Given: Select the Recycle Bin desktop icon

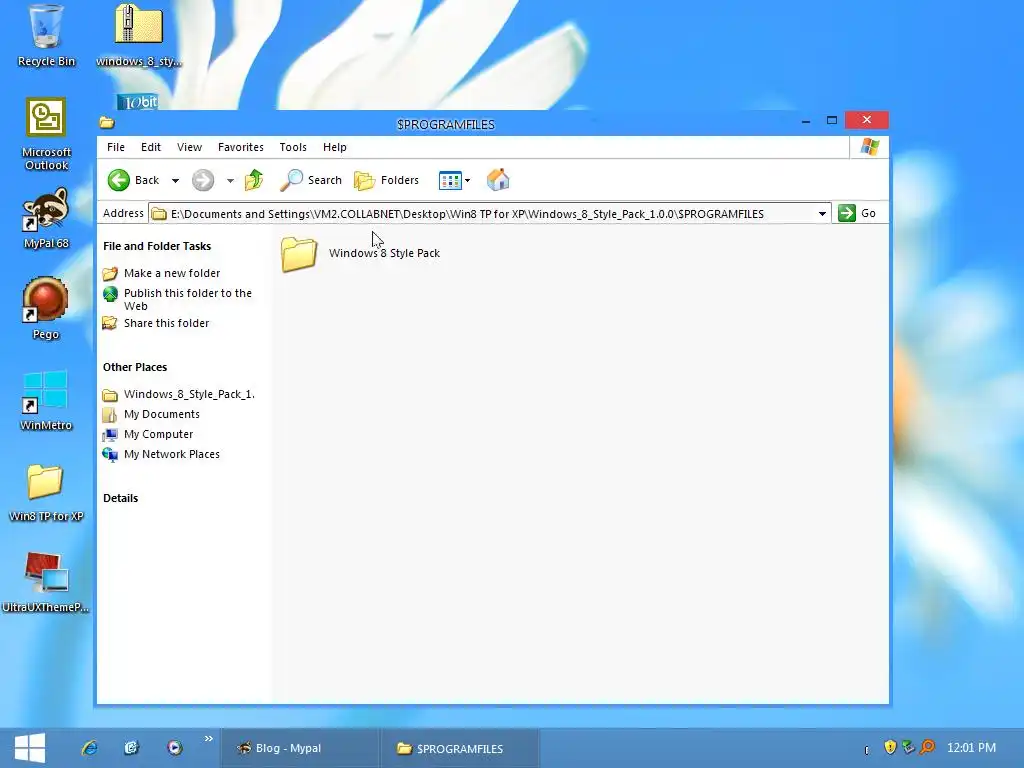Looking at the screenshot, I should point(46,37).
